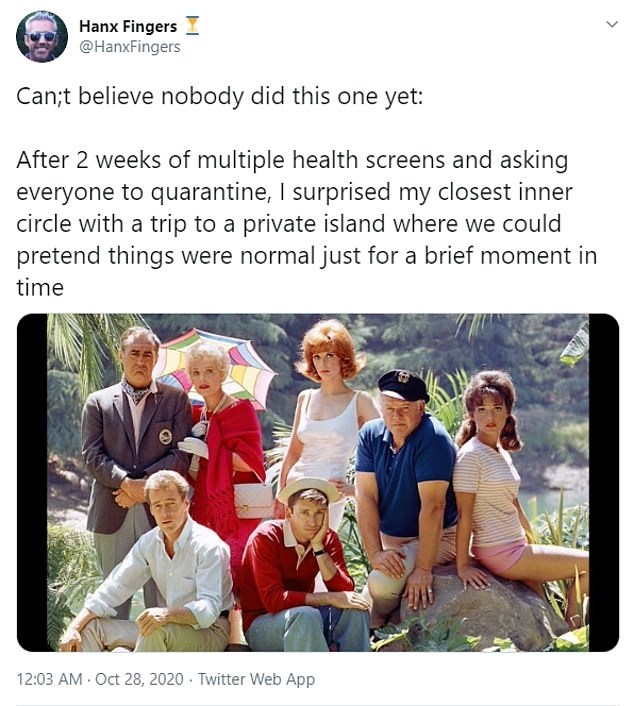Click the gray blazer crest badge in the photo

(165, 436)
